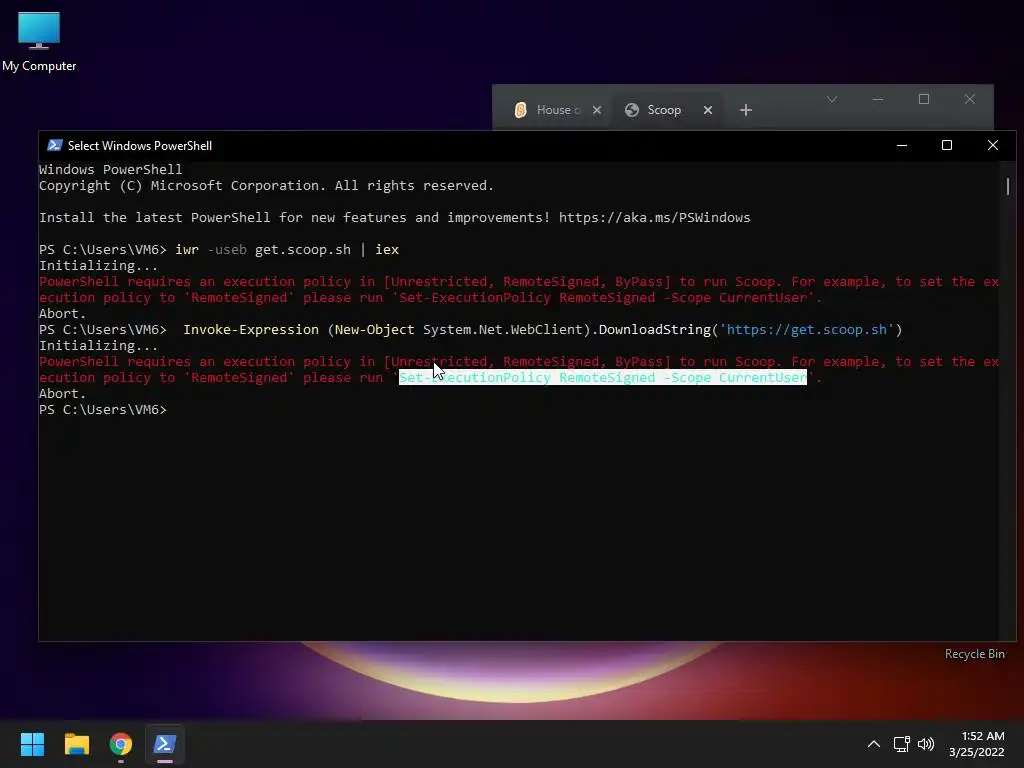This screenshot has width=1024, height=768.
Task: Minimize the browser window
Action: tap(878, 99)
